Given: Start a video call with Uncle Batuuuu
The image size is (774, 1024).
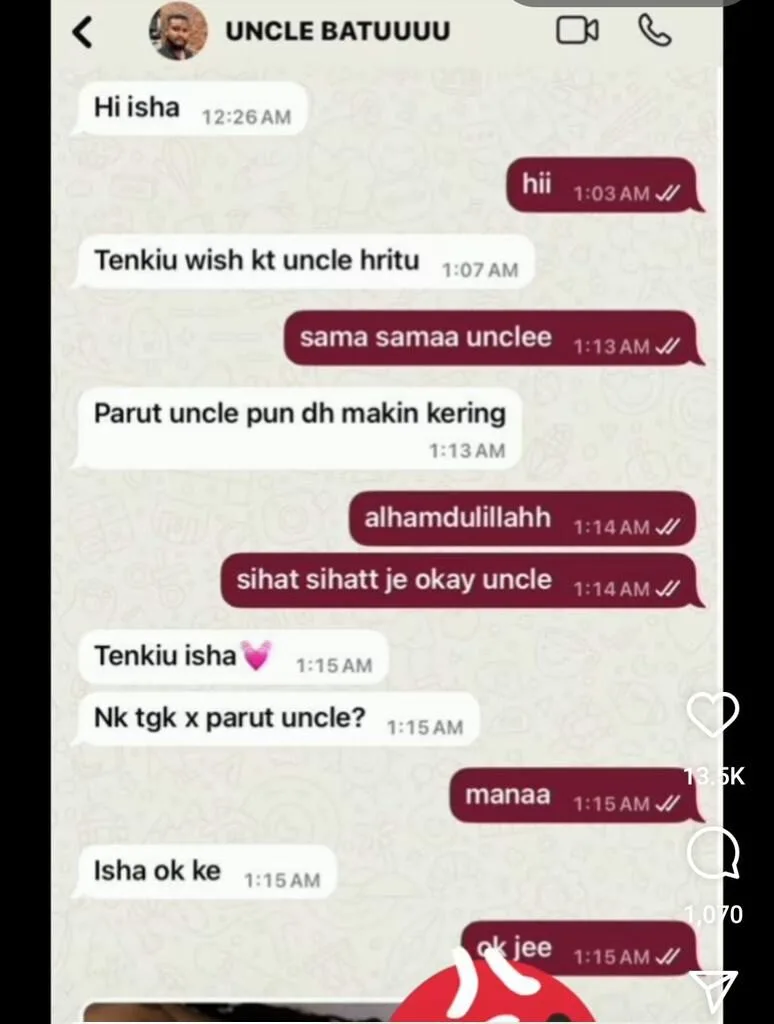Looking at the screenshot, I should pyautogui.click(x=577, y=31).
